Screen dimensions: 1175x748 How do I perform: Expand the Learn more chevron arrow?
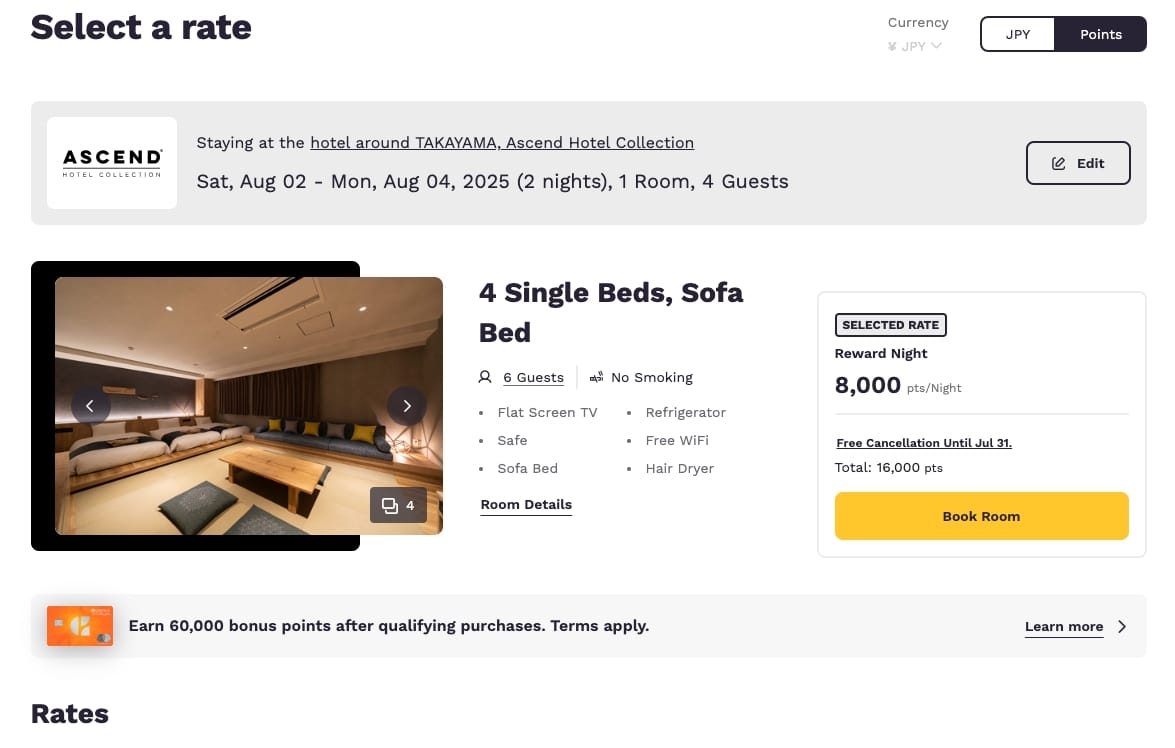pyautogui.click(x=1122, y=627)
